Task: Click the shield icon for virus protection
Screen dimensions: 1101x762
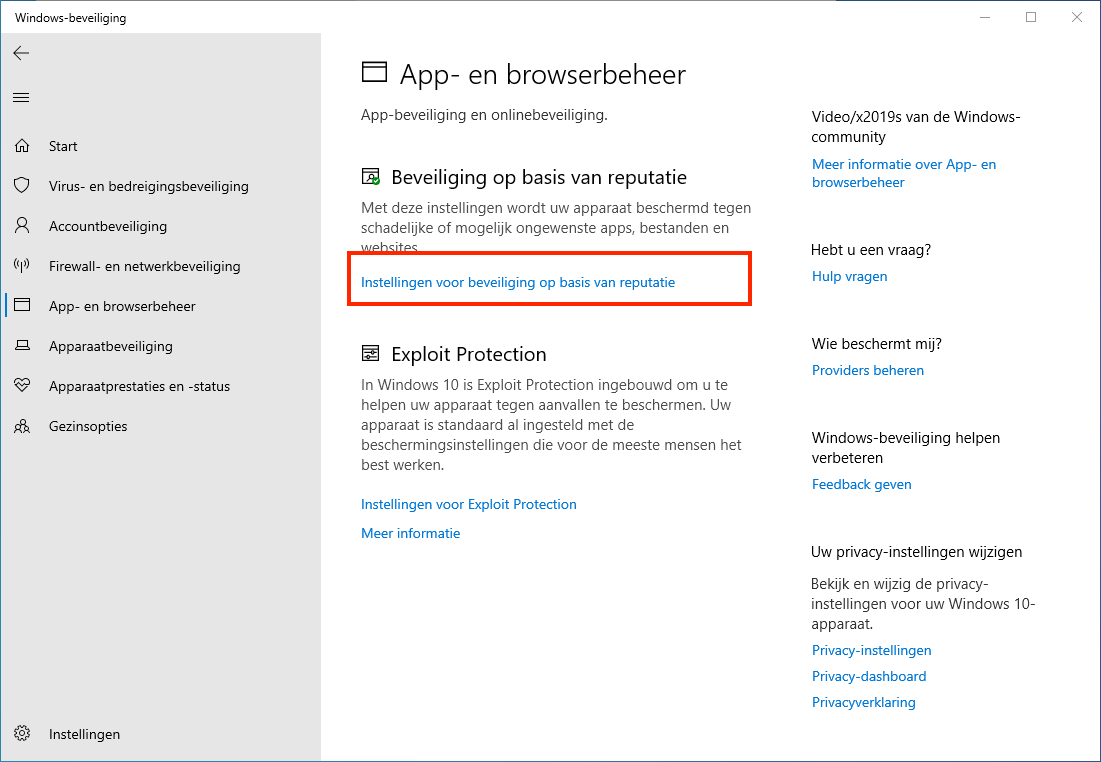Action: 21,186
